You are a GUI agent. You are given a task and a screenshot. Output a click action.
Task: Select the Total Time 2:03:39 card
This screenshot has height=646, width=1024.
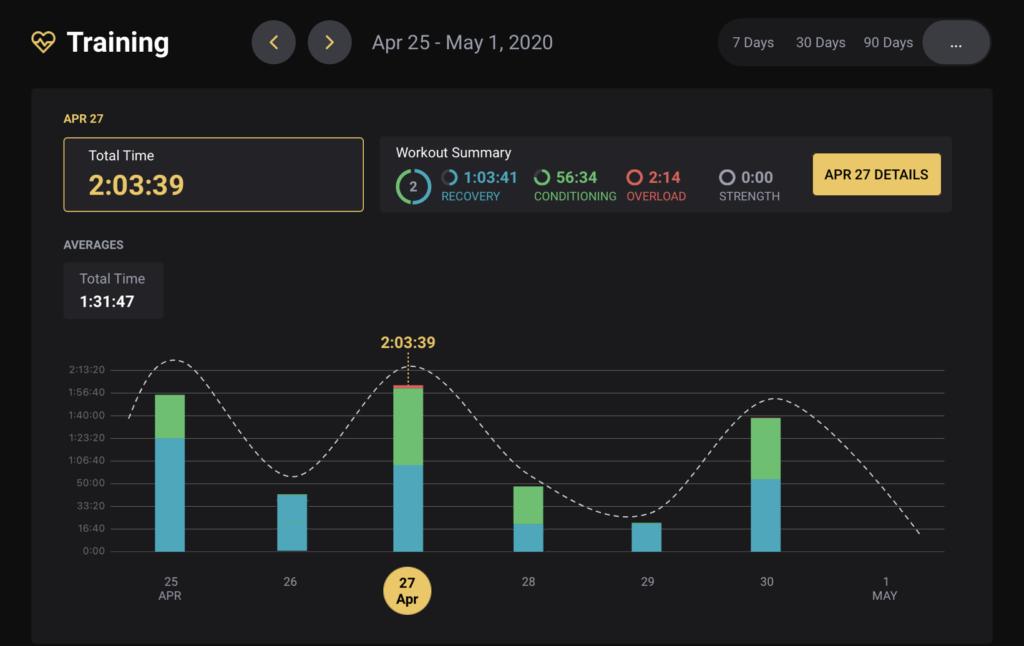click(x=213, y=174)
